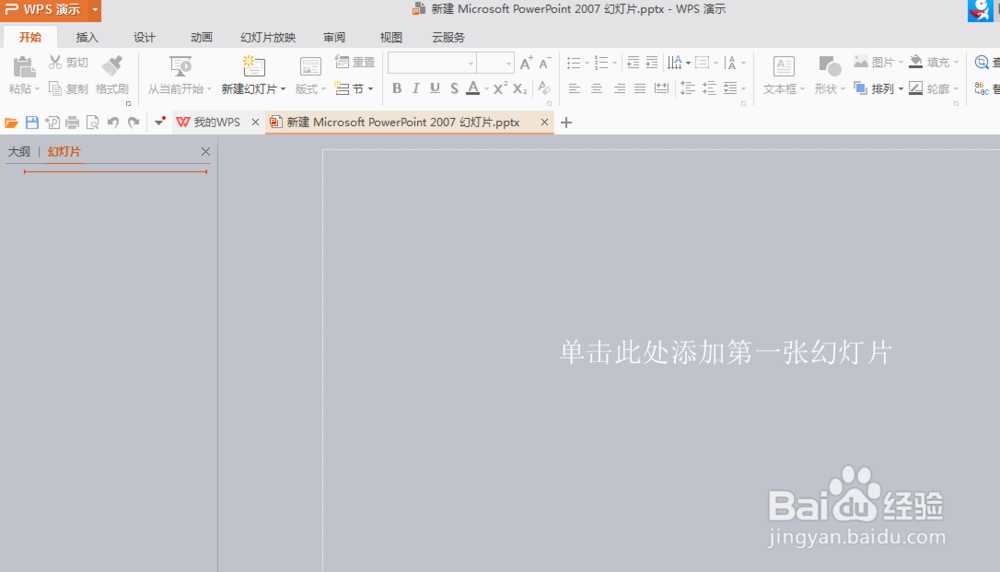
Task: Increase font size with A+ icon
Action: click(526, 62)
